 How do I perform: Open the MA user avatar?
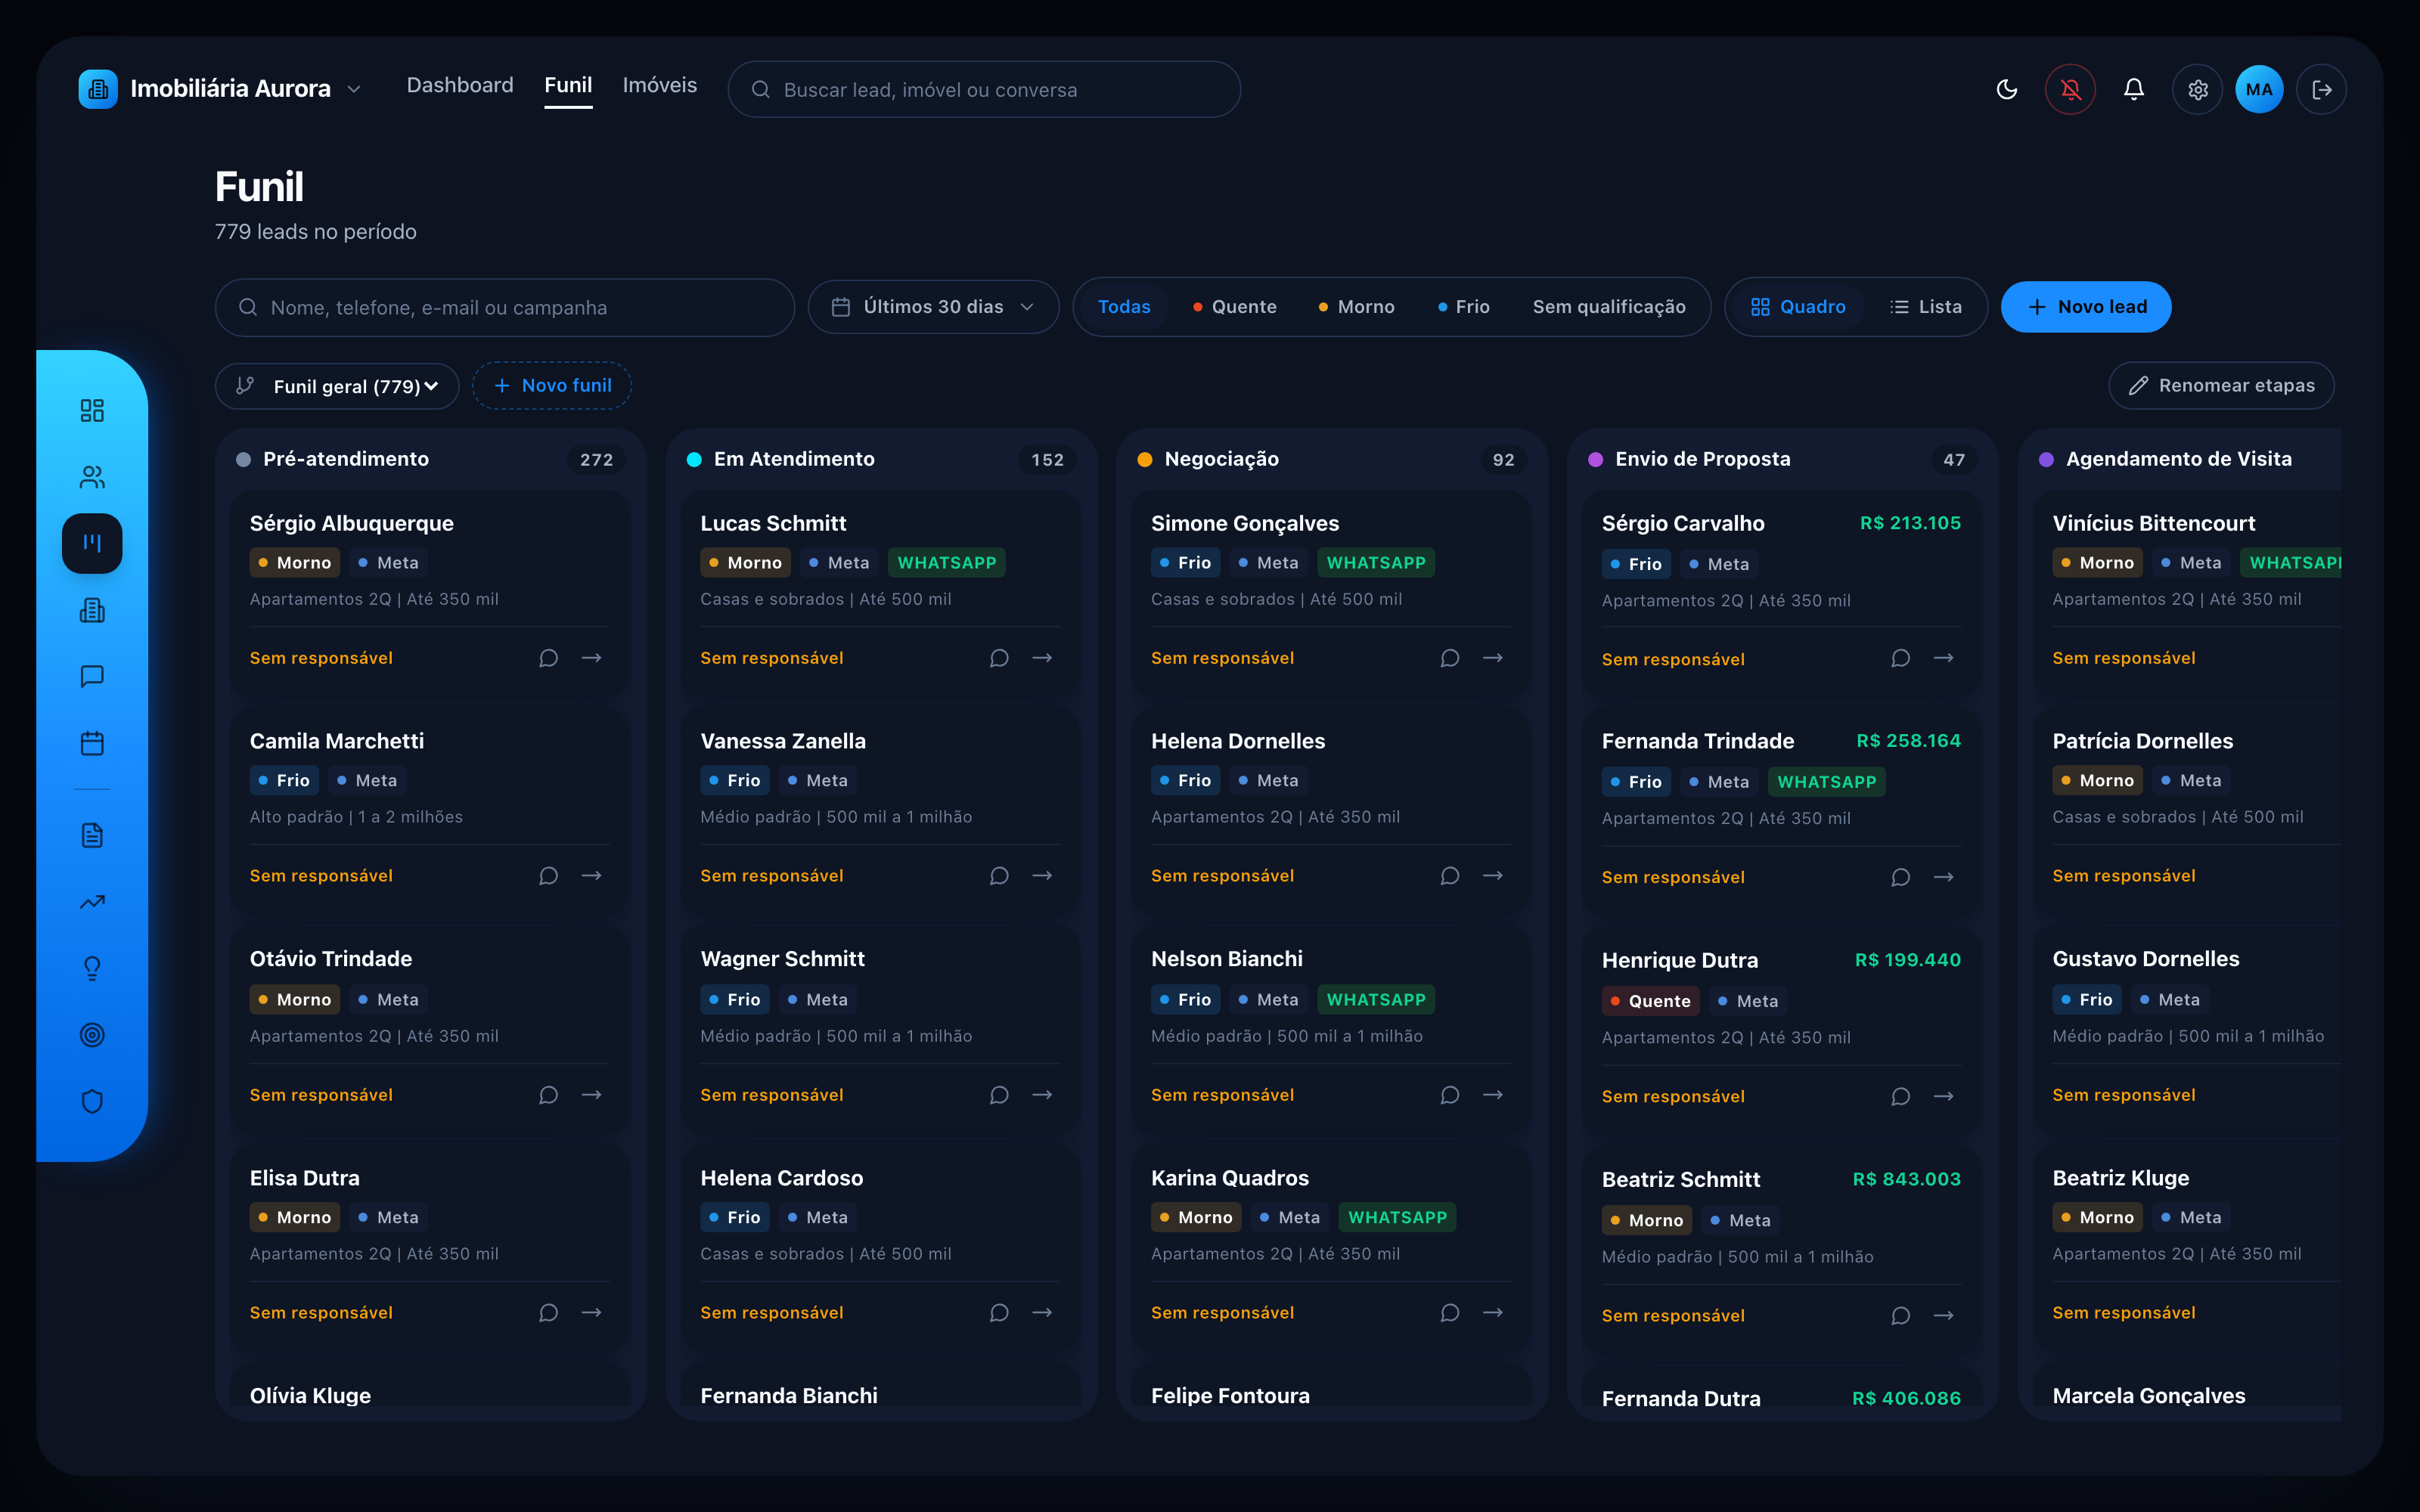coord(2259,89)
